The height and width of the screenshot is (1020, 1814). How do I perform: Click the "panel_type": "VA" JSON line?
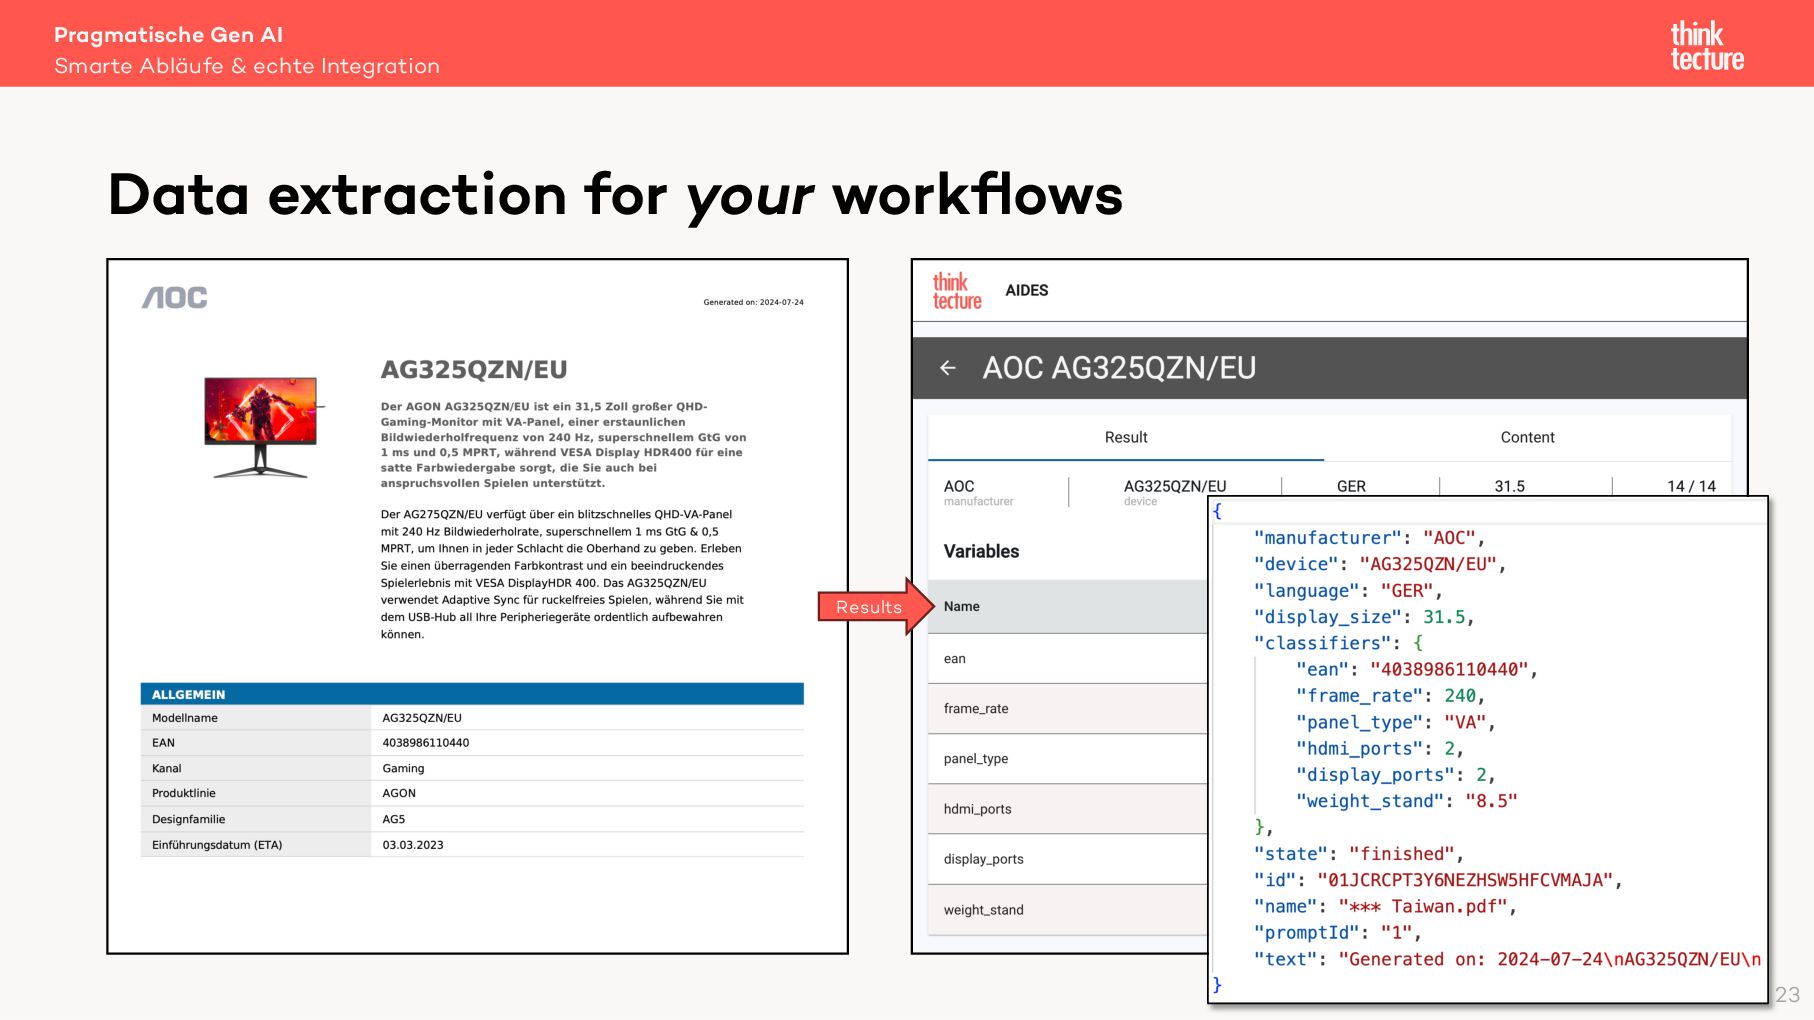tap(1395, 722)
